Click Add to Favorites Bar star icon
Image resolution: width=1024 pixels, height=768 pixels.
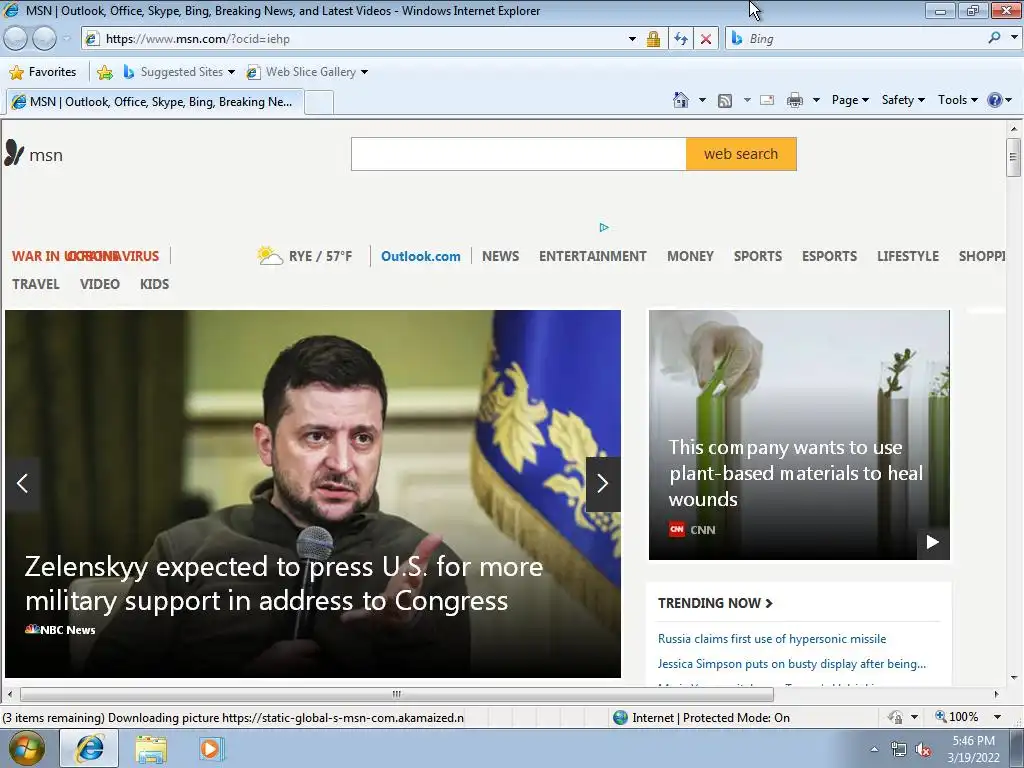pos(104,72)
